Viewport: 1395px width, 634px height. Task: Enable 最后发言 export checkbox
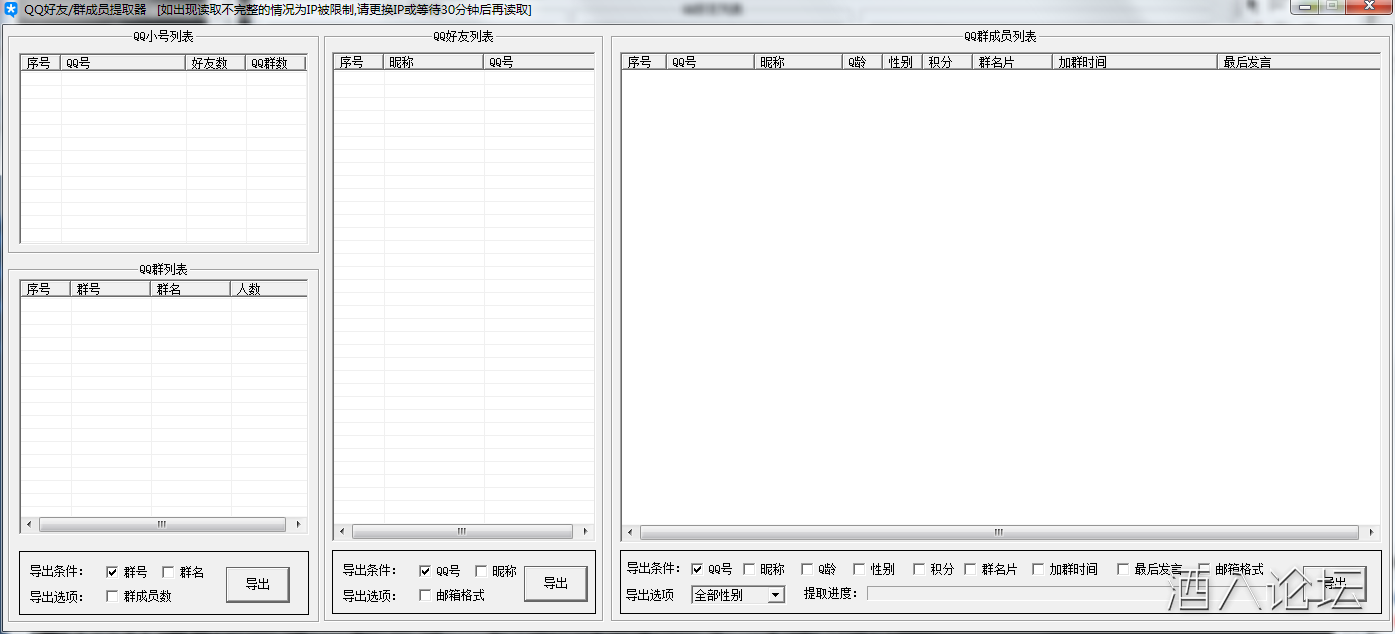1123,569
